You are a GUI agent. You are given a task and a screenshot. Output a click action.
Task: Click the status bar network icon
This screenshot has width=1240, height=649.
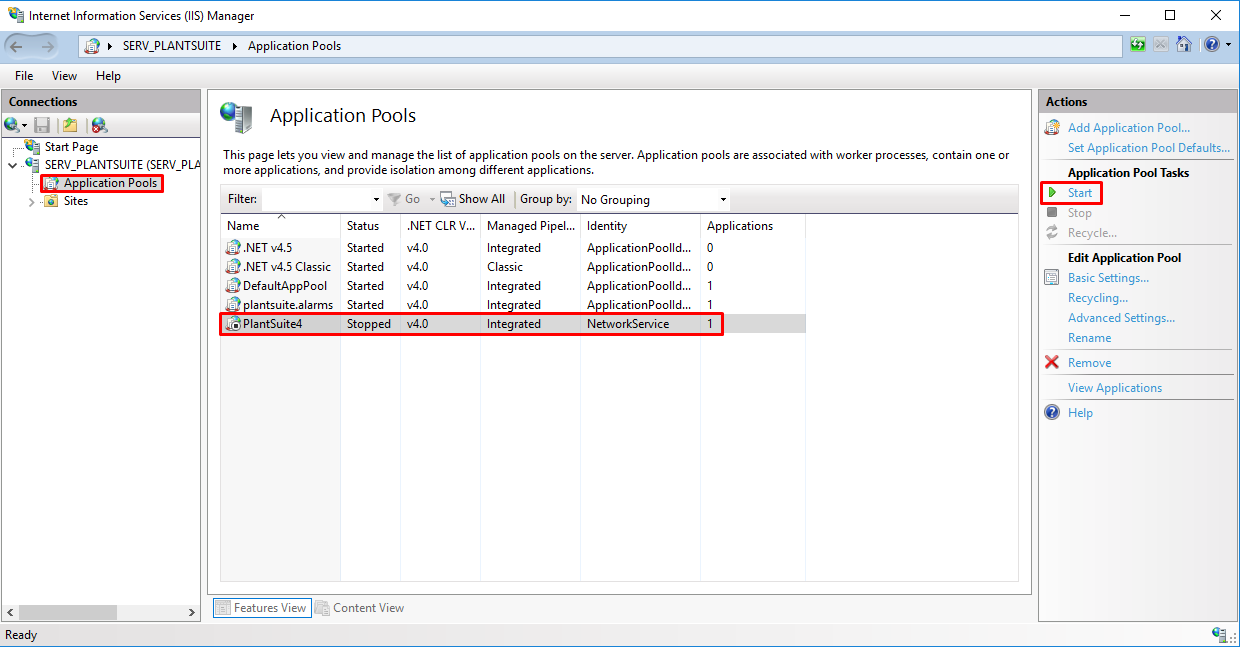pyautogui.click(x=1220, y=635)
